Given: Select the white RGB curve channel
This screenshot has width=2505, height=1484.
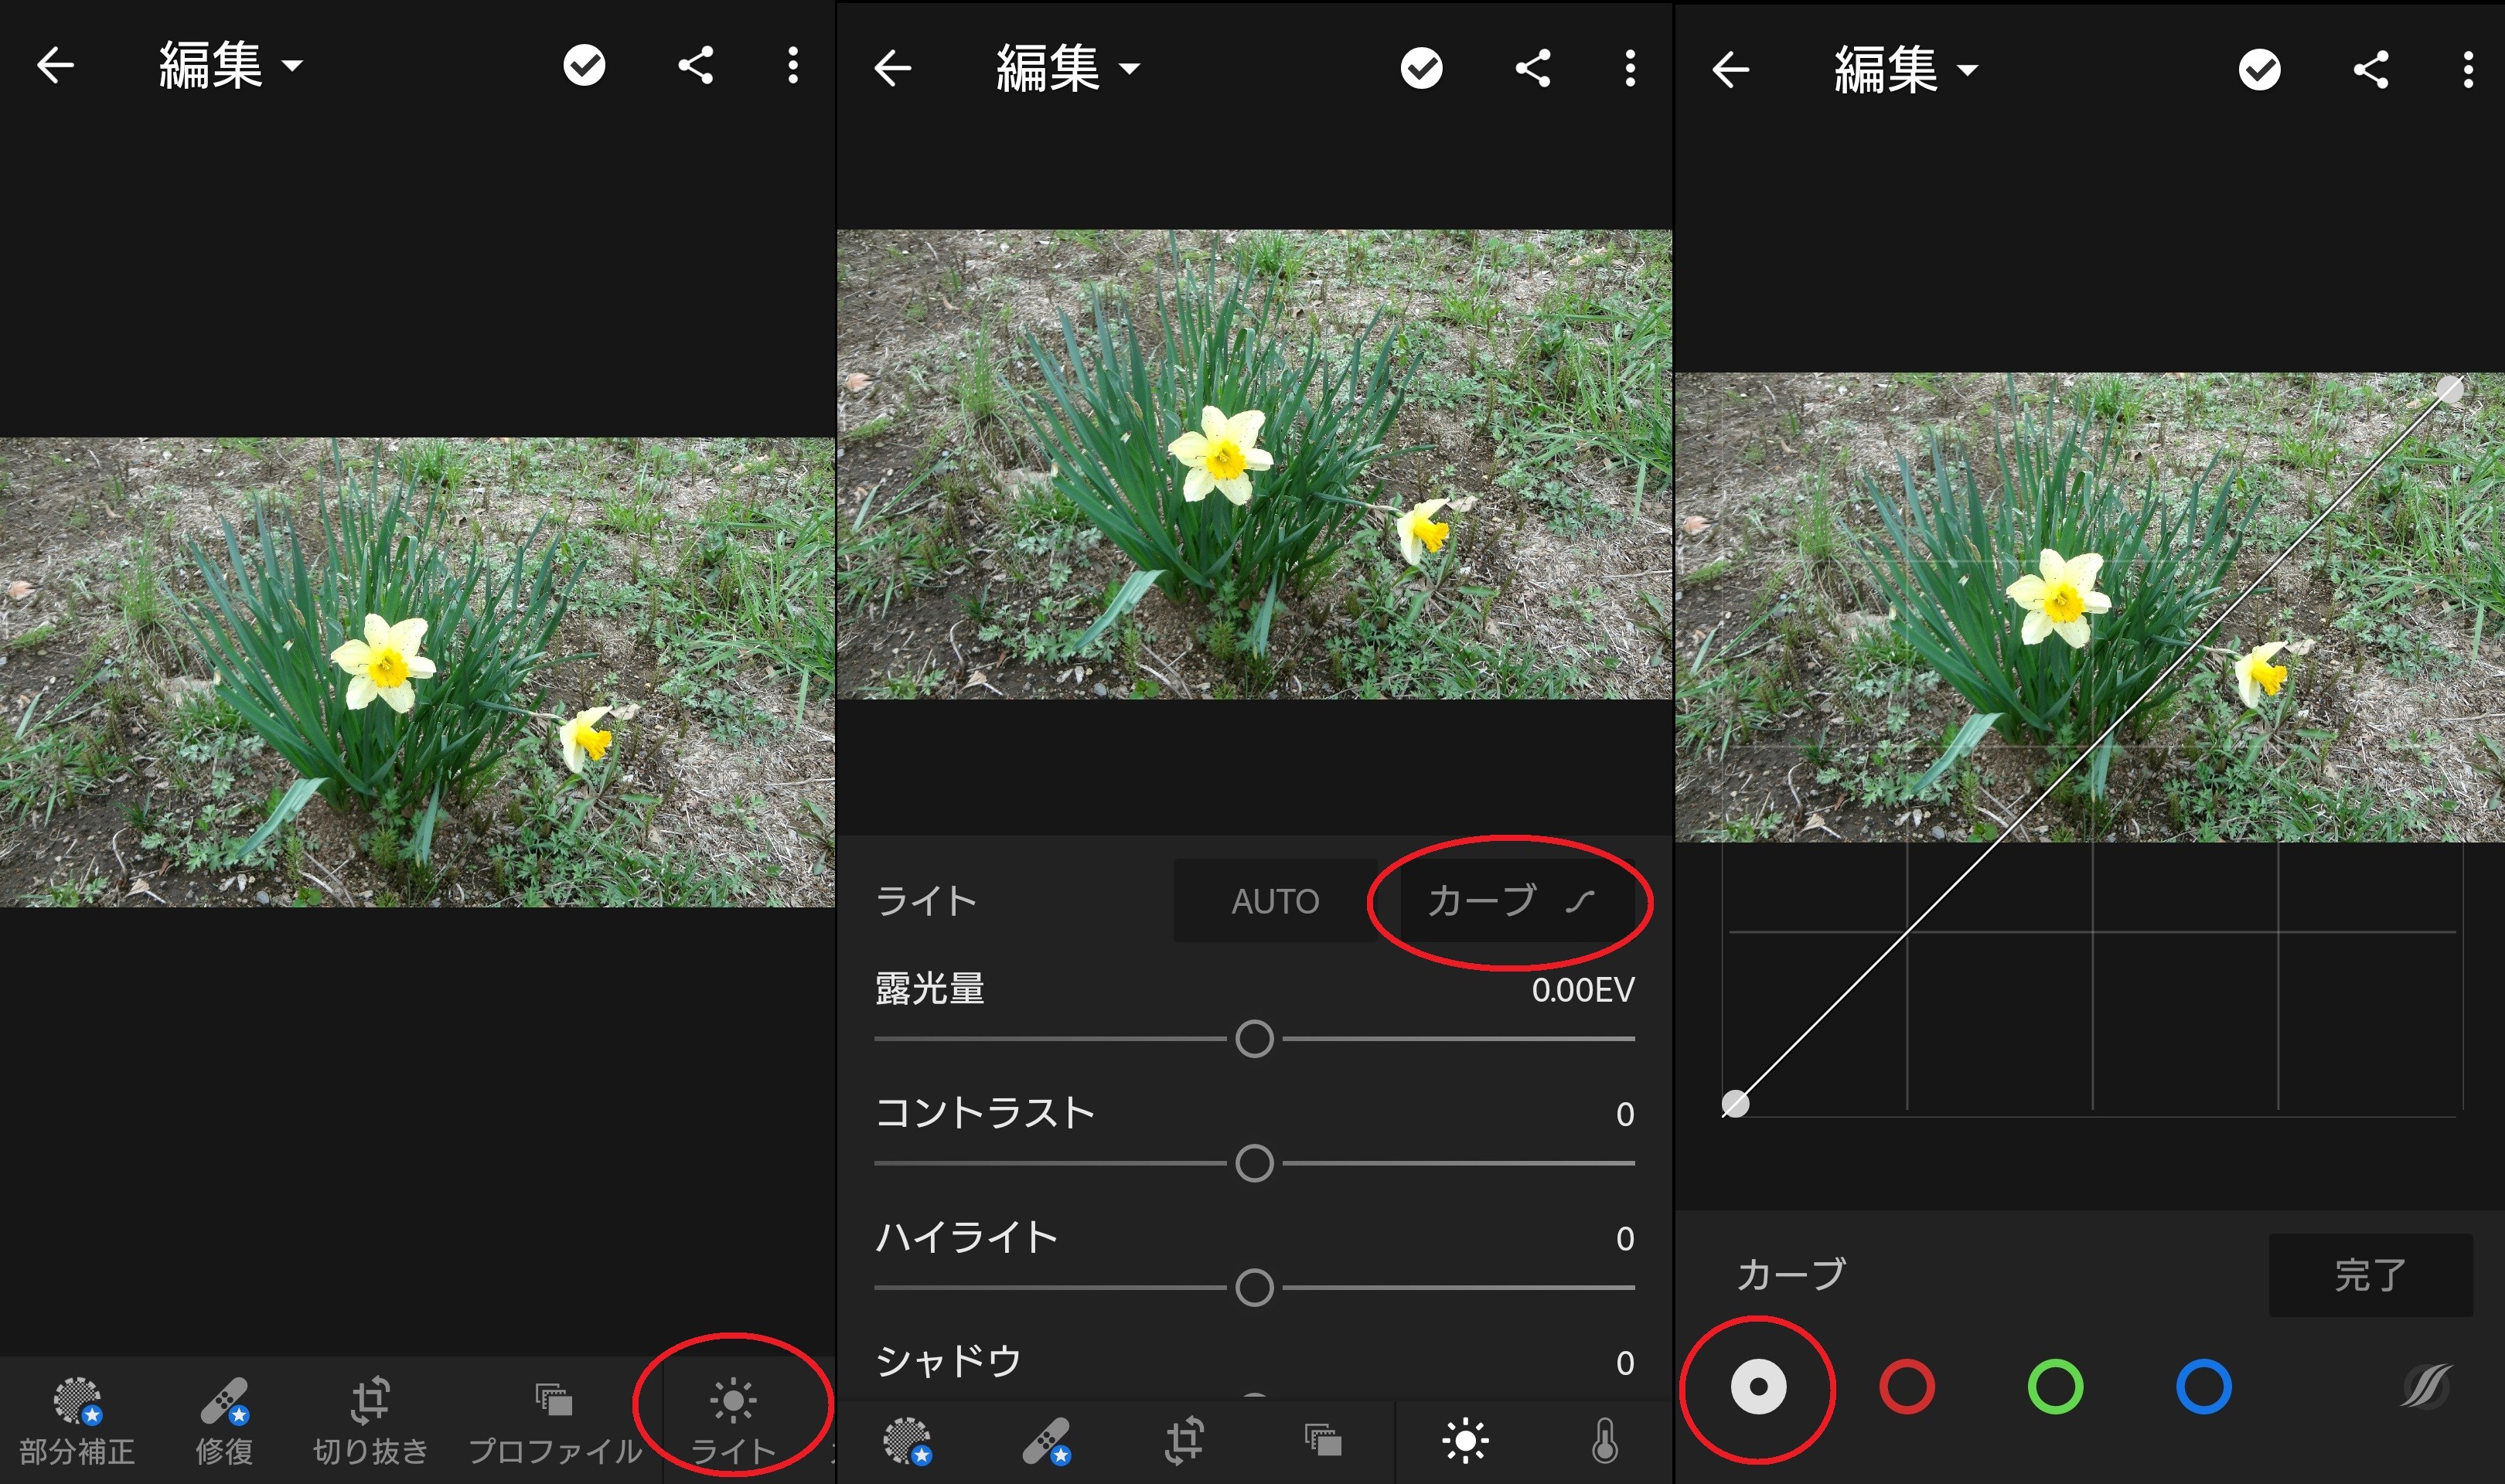Looking at the screenshot, I should coord(1758,1387).
